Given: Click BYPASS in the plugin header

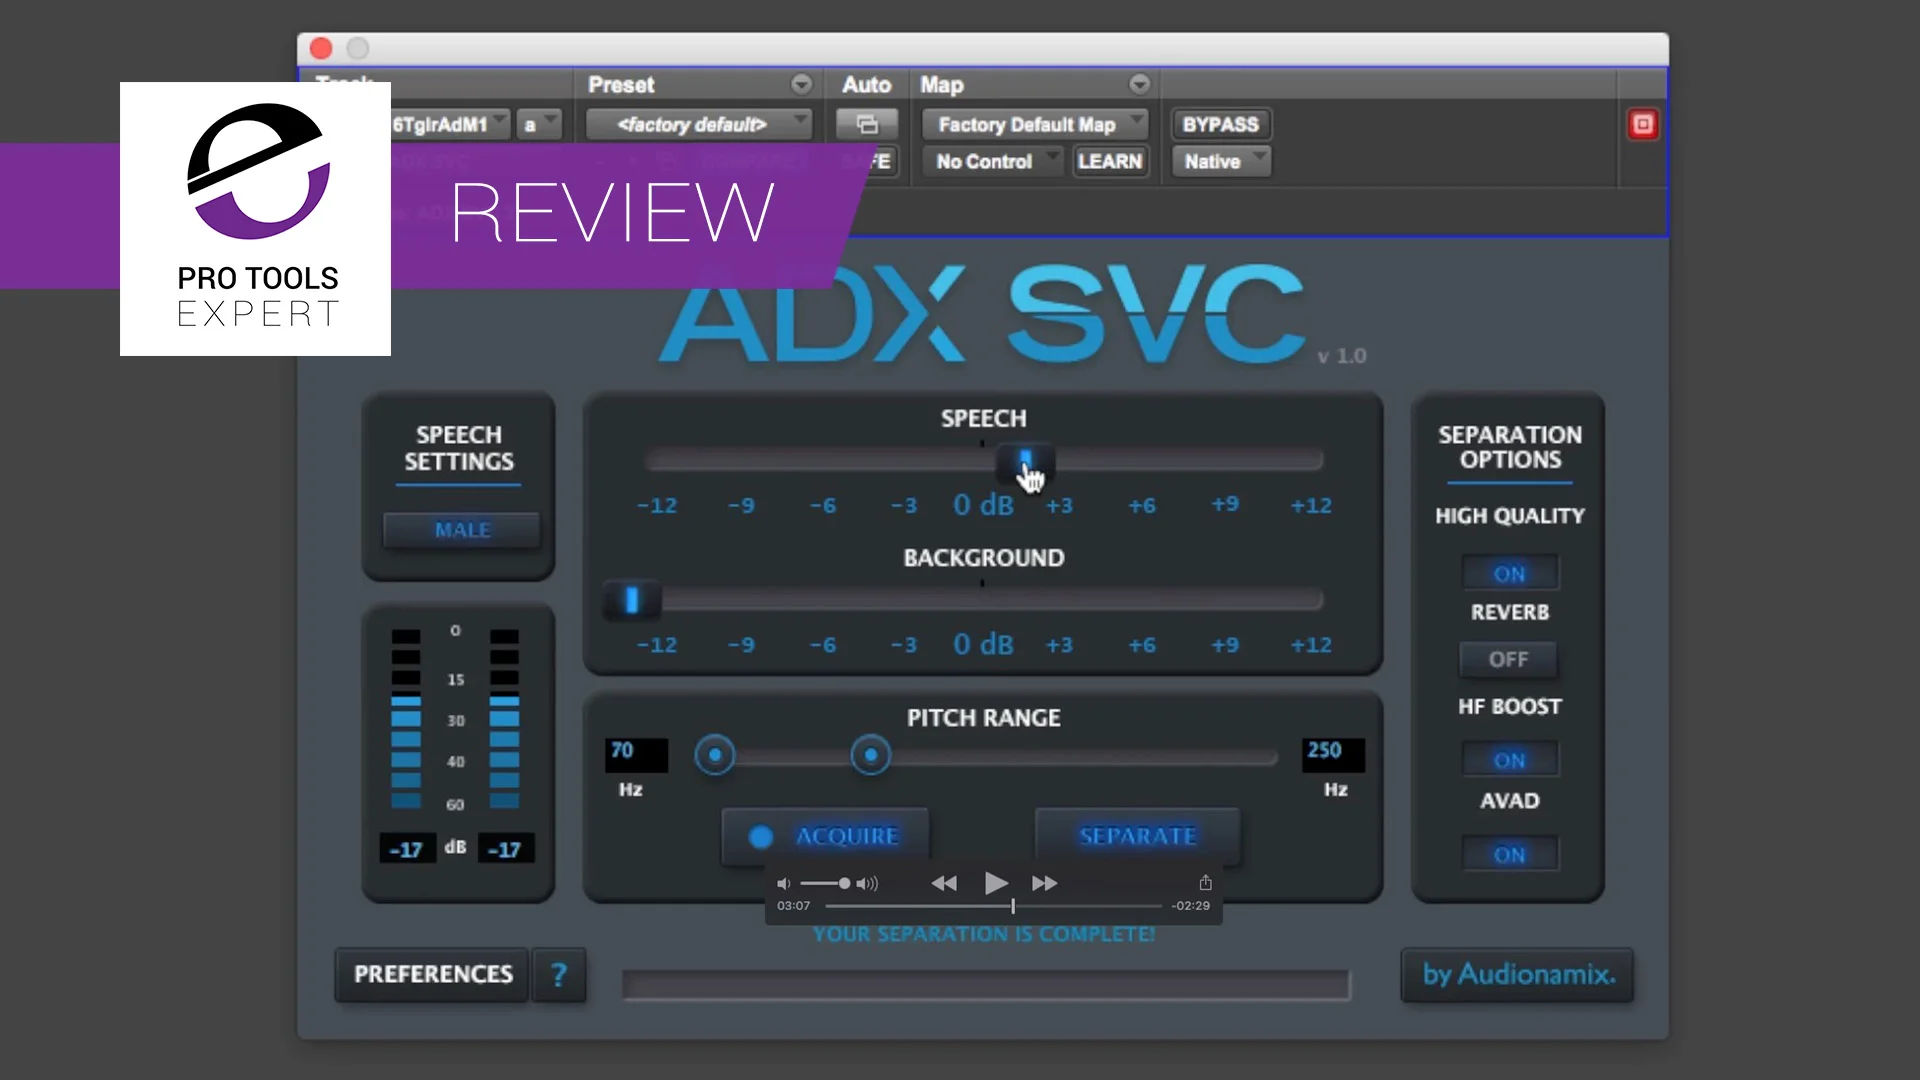Looking at the screenshot, I should coord(1219,124).
